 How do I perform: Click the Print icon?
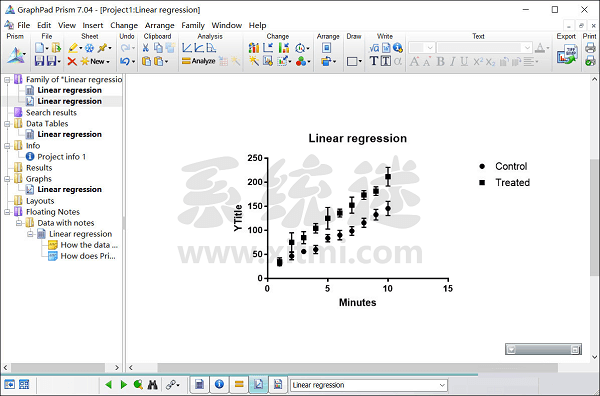click(590, 47)
